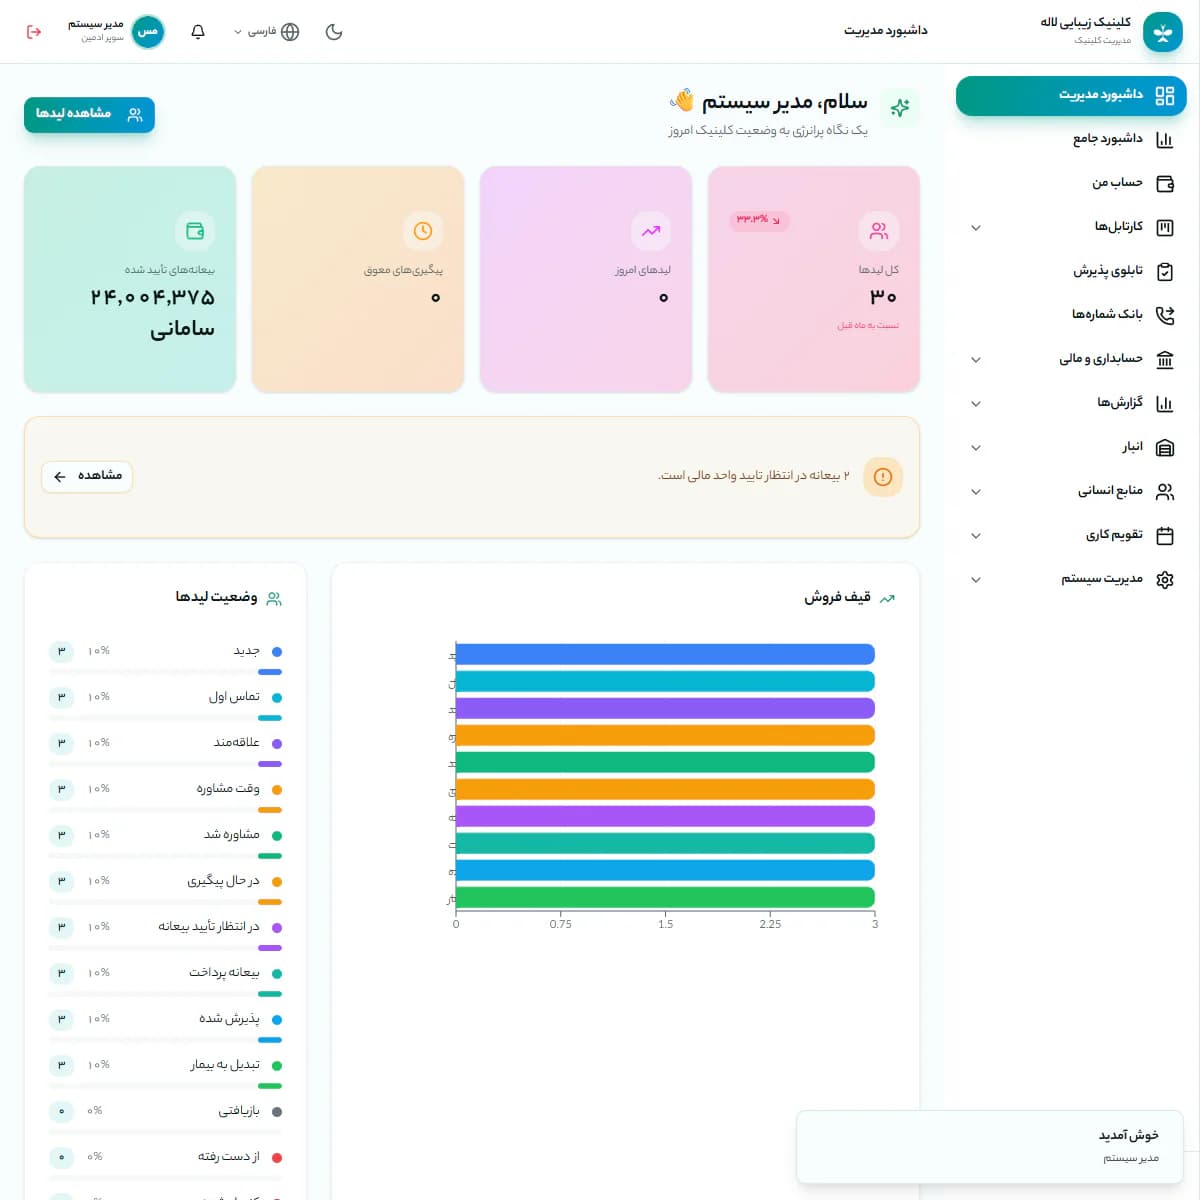The width and height of the screenshot is (1200, 1200).
Task: Click the حساب من wallet icon
Action: [1165, 184]
